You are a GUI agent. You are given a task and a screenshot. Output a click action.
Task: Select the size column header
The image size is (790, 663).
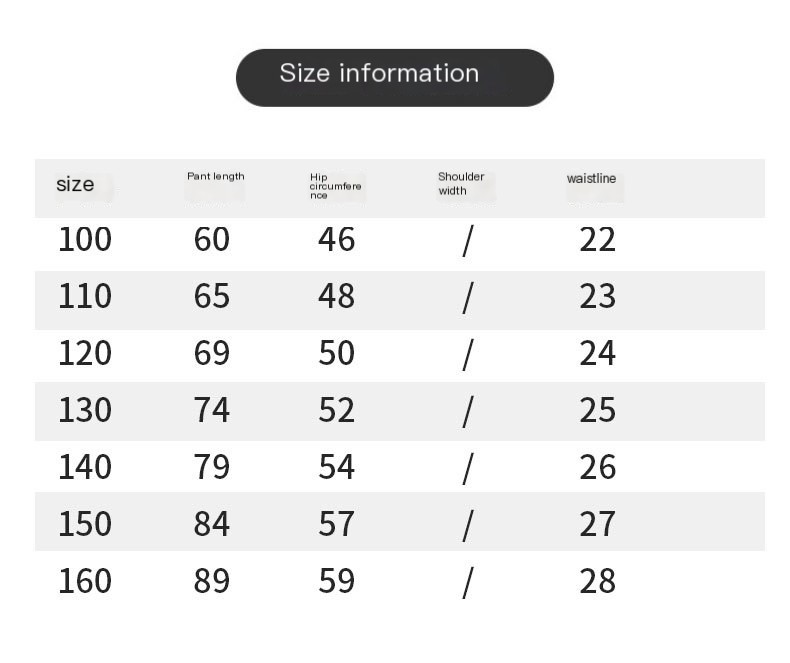click(x=75, y=184)
